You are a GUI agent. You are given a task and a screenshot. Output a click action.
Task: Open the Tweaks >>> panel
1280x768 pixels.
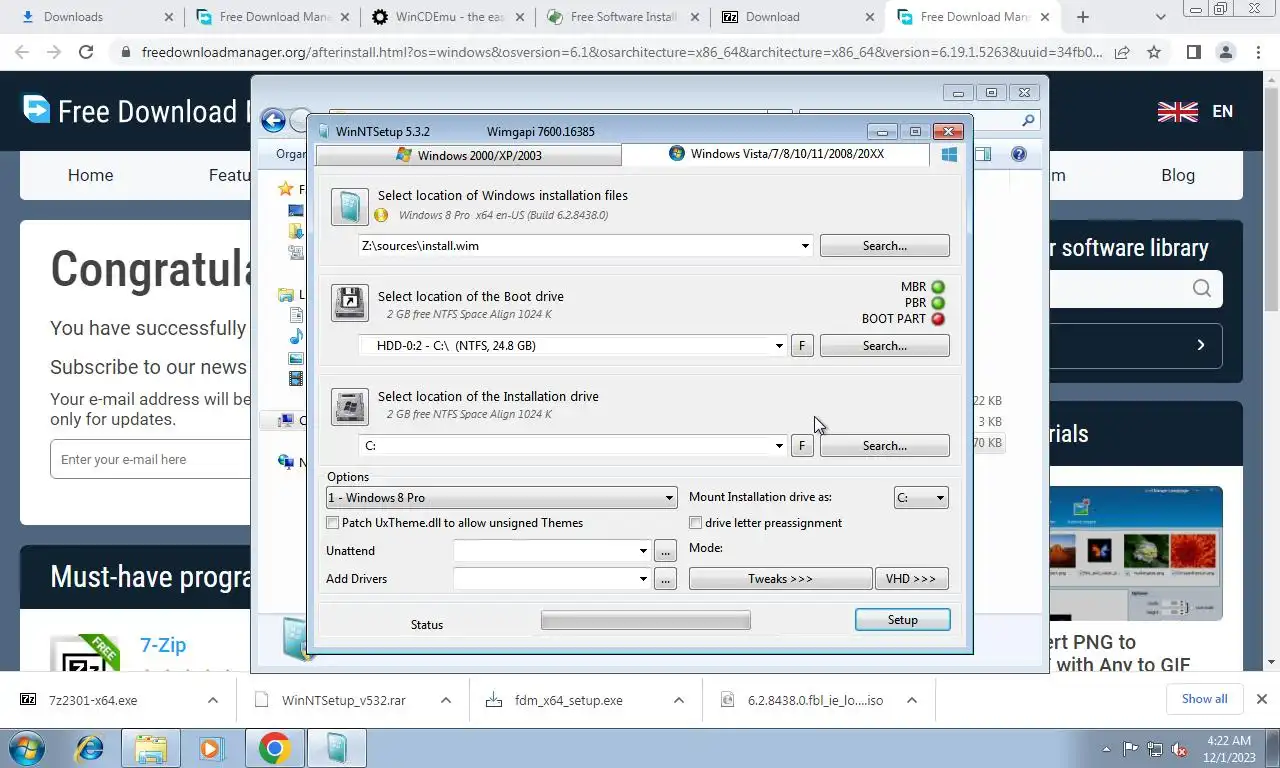(x=780, y=579)
